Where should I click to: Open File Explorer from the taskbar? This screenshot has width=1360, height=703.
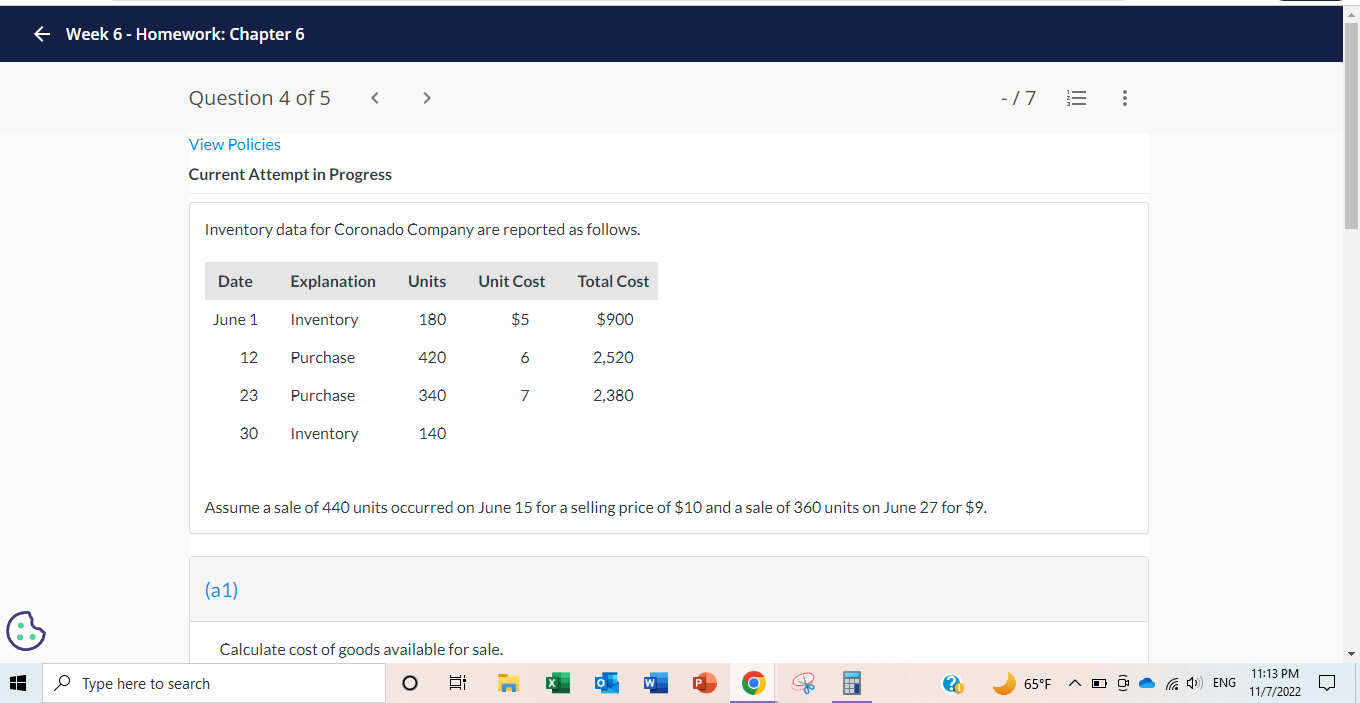pos(510,684)
